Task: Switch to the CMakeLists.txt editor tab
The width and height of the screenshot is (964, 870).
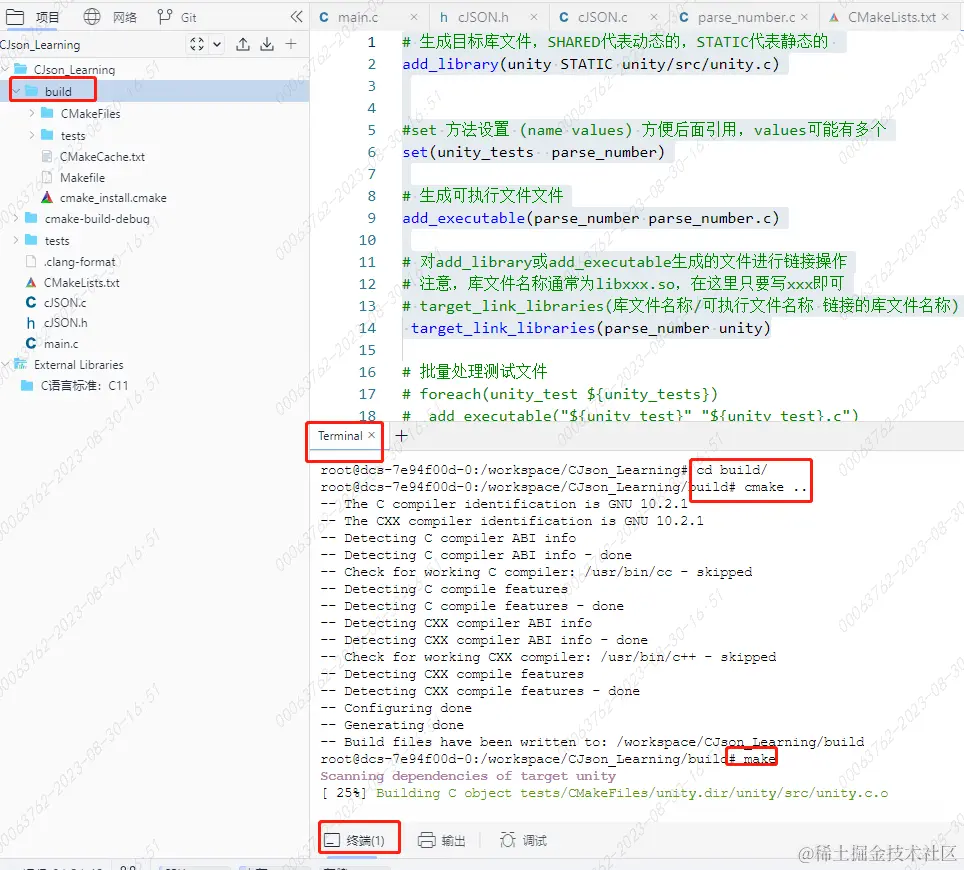Action: pos(891,17)
